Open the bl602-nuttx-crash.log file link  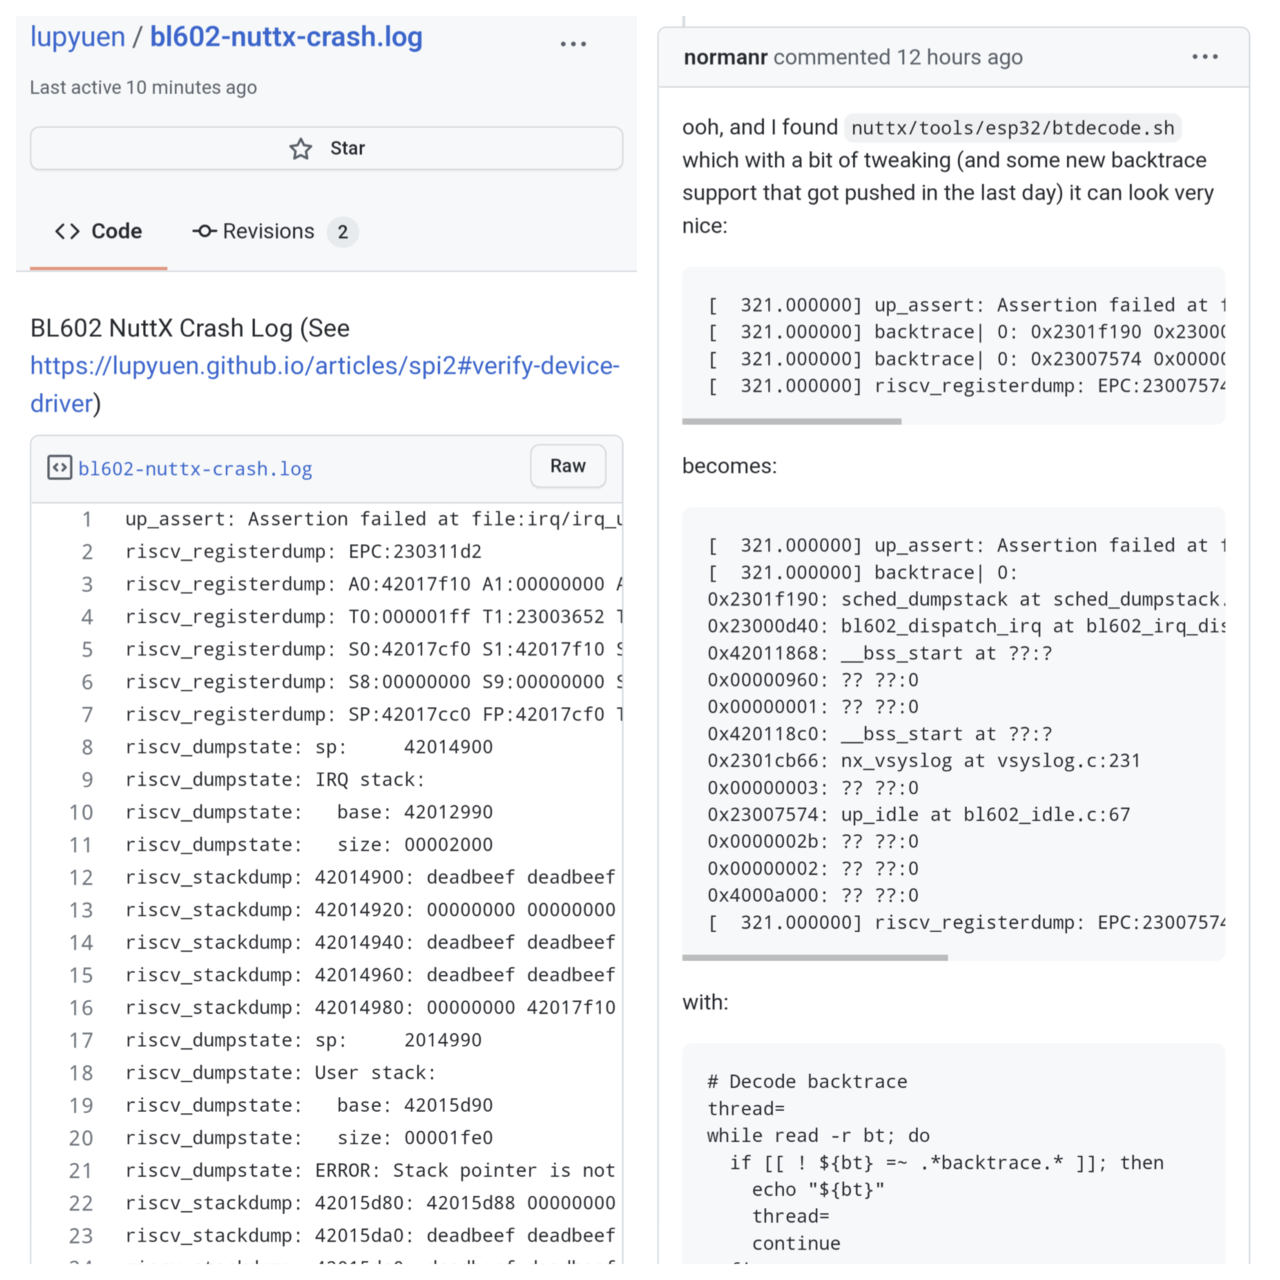(x=195, y=468)
